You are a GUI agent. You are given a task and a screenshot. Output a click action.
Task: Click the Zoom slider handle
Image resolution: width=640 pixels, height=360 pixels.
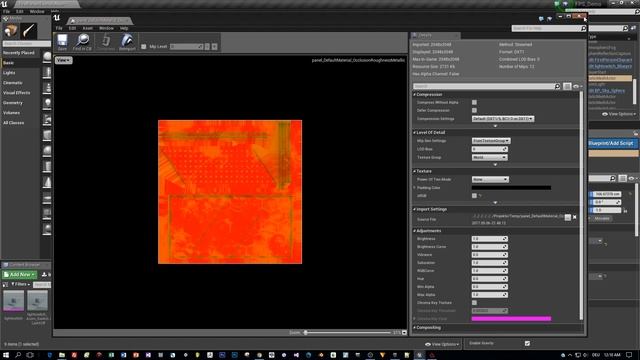tap(305, 333)
